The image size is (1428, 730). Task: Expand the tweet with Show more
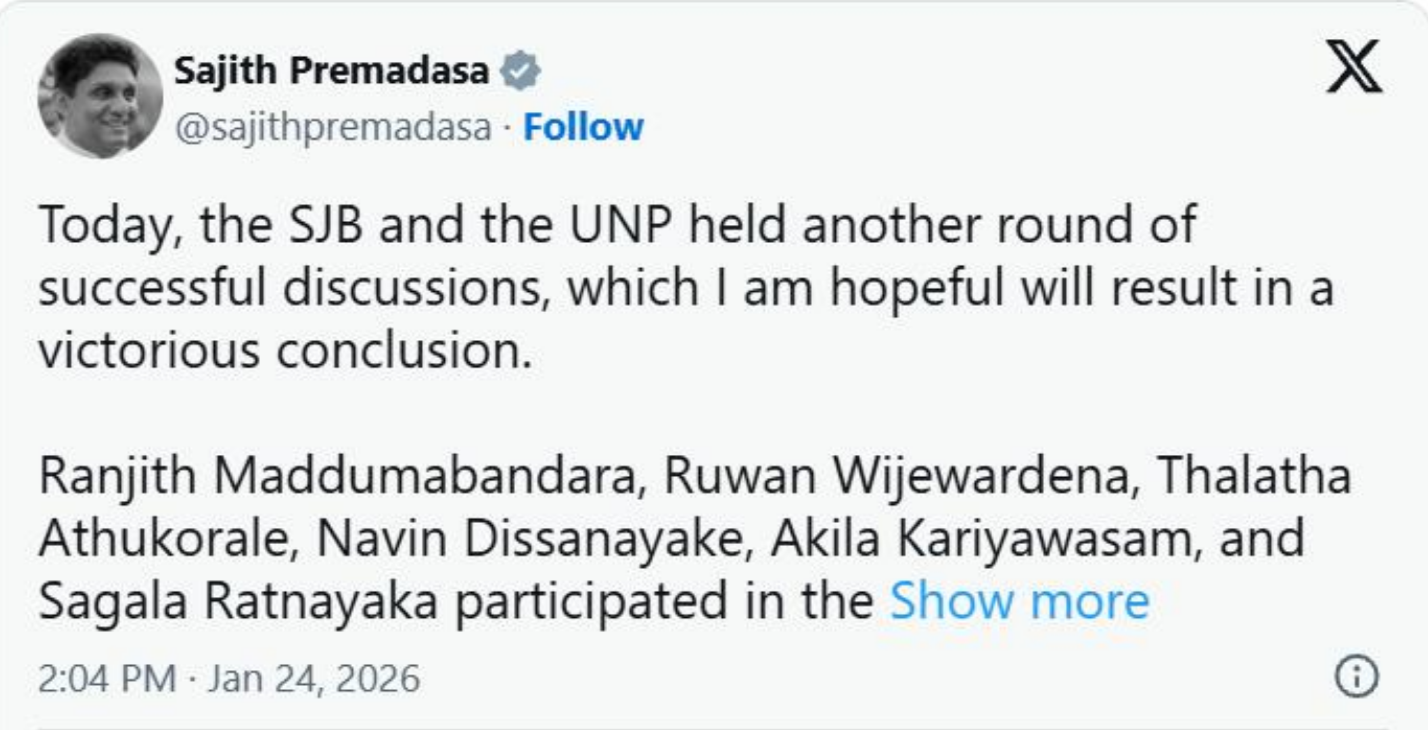pos(1019,601)
